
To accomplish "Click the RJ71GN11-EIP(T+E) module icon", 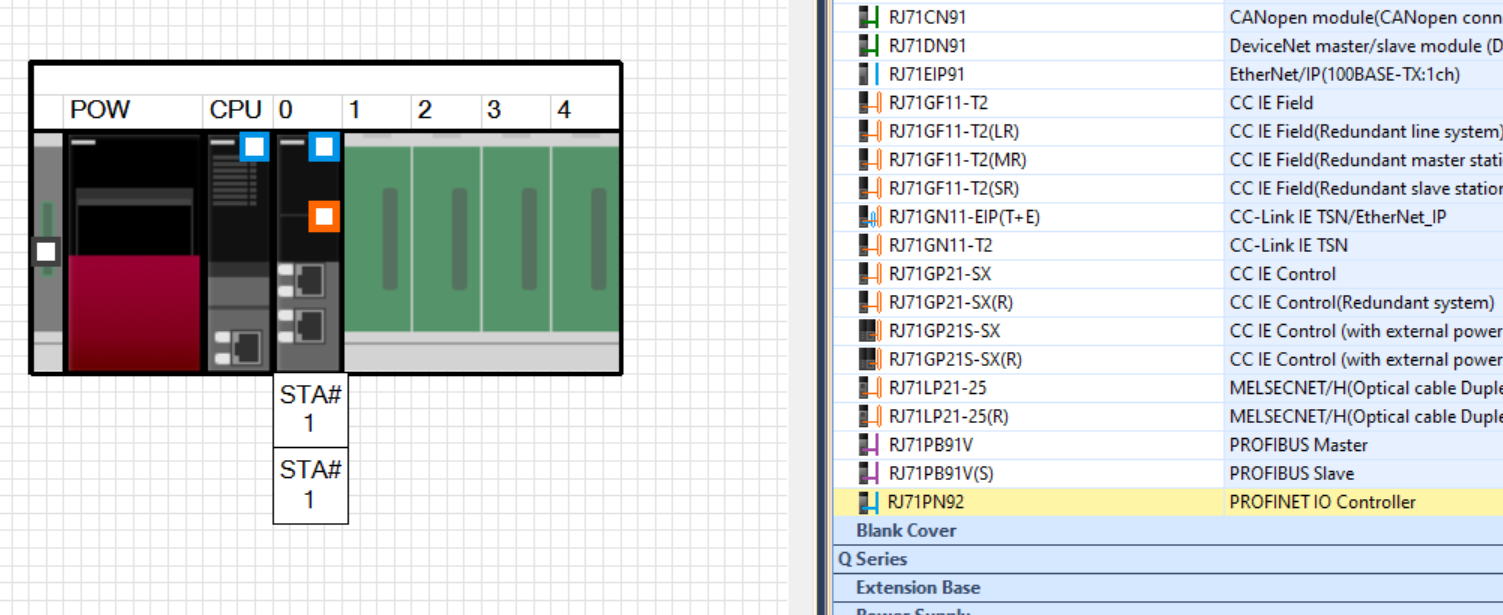I will click(x=869, y=217).
